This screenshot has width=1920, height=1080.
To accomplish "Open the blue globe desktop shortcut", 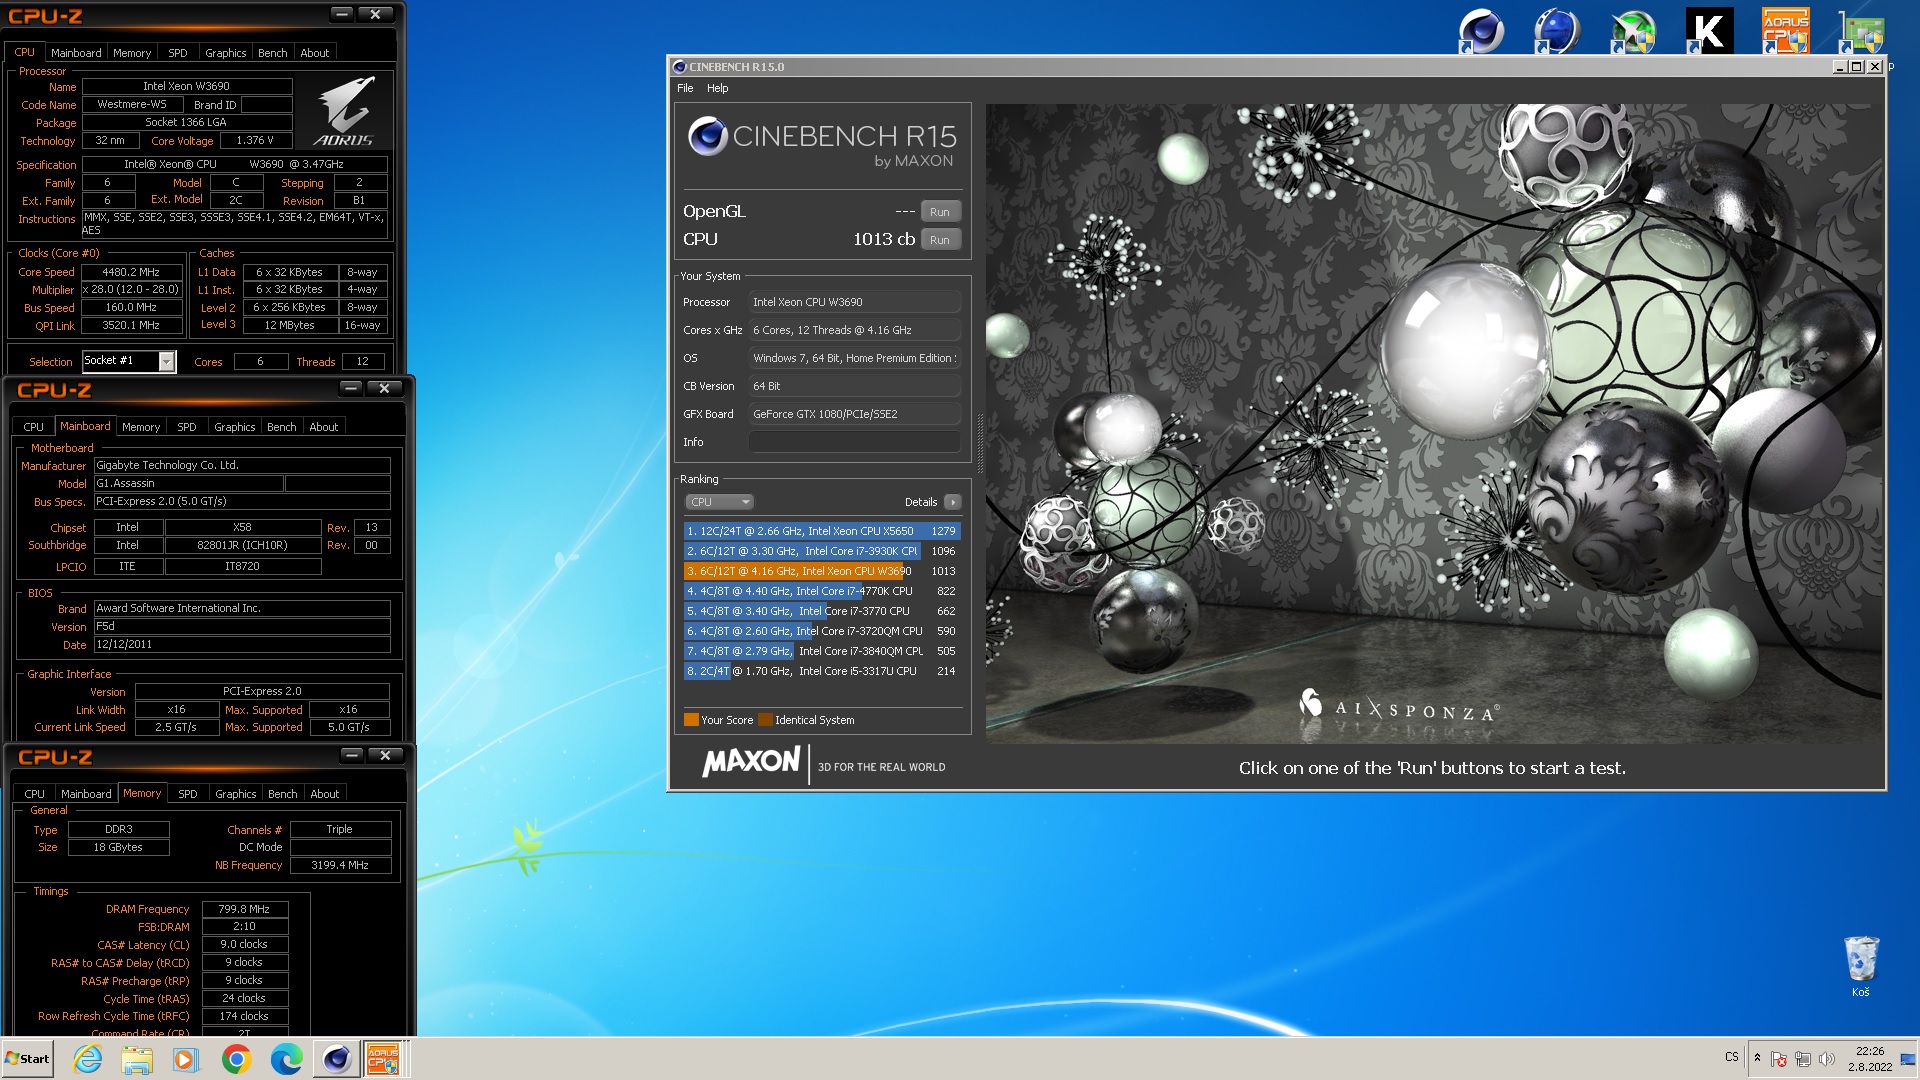I will point(1557,30).
